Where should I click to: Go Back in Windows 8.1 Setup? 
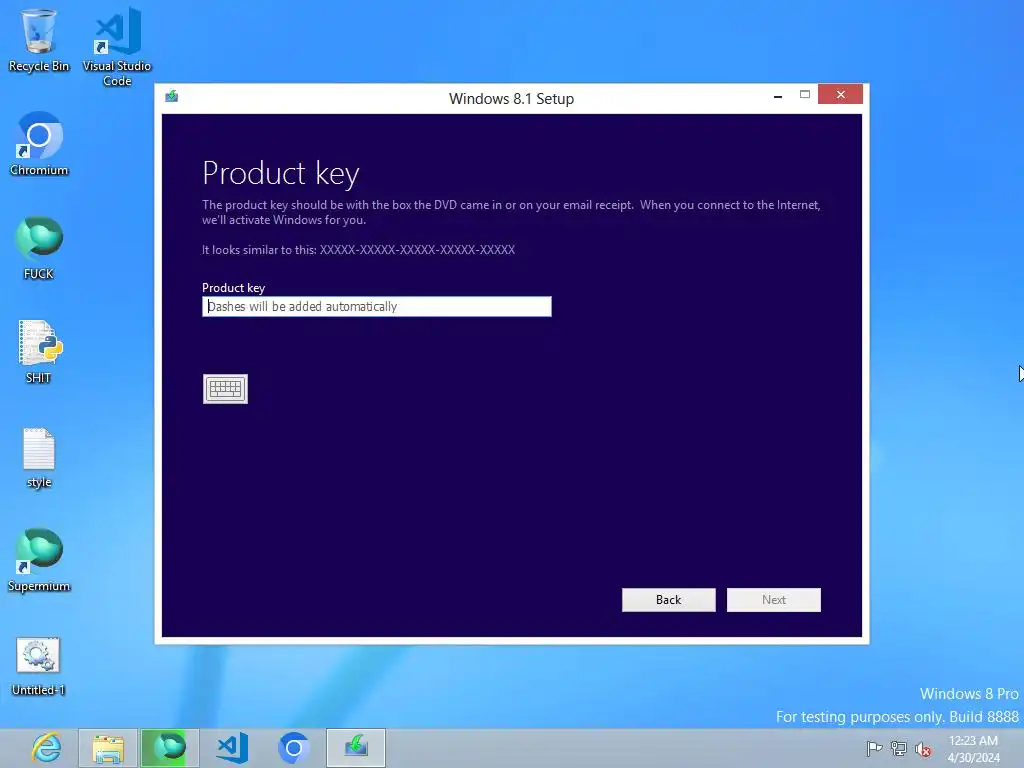tap(669, 600)
